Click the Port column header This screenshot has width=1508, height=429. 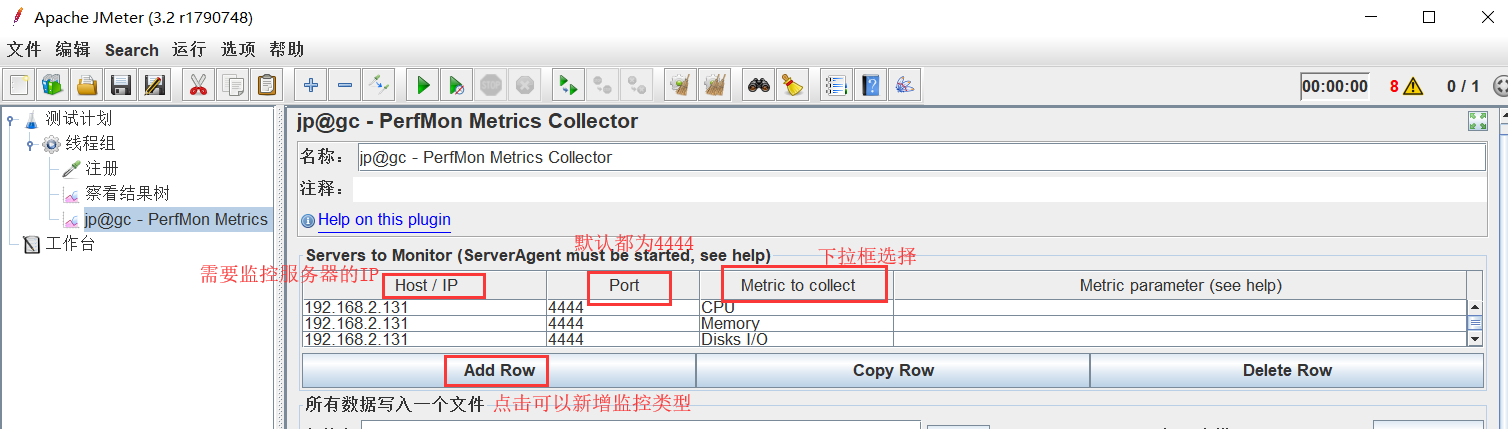point(624,285)
